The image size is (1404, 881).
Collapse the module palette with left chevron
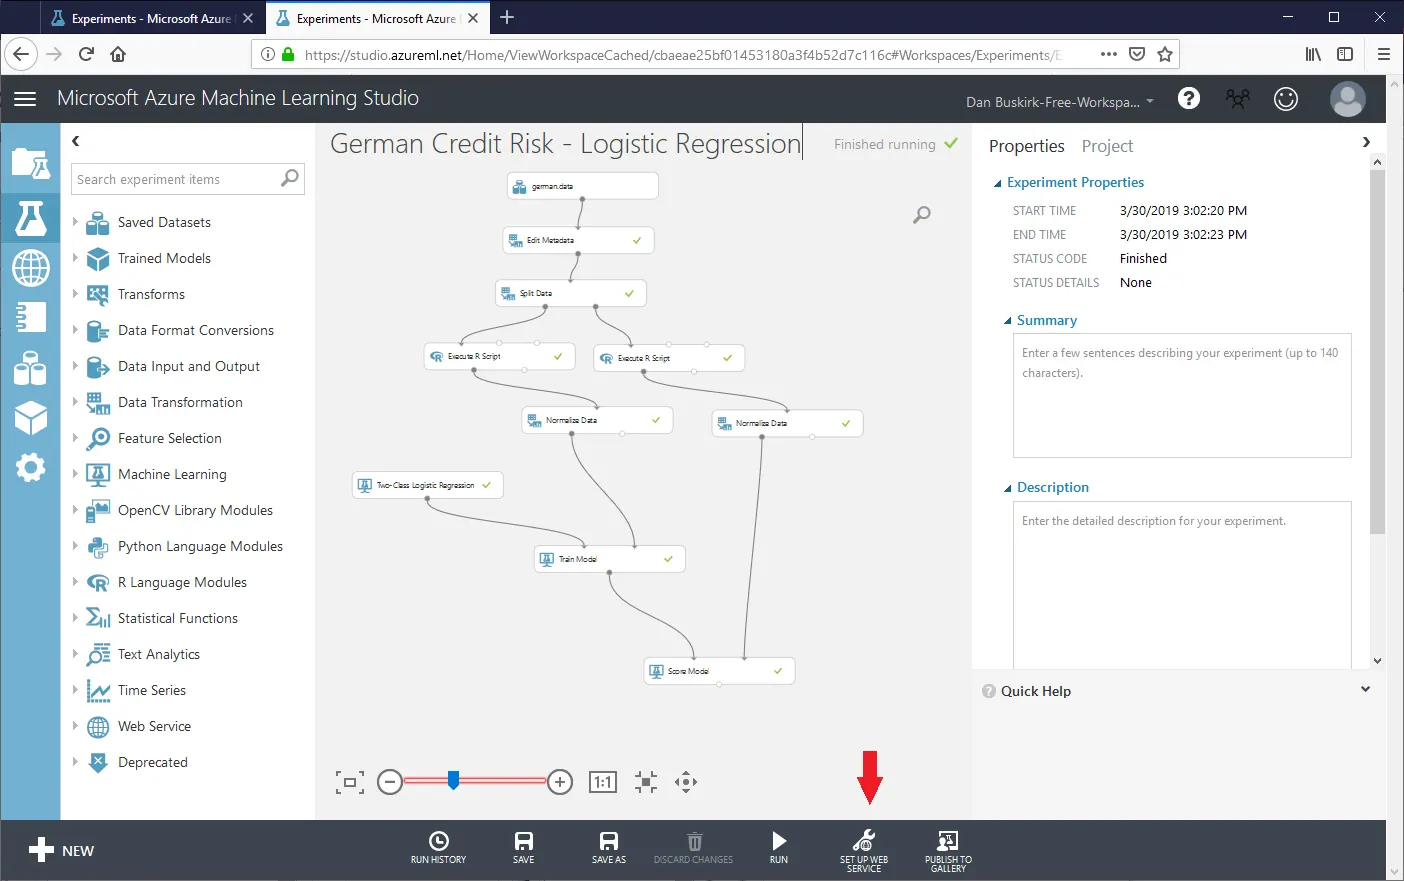pyautogui.click(x=76, y=141)
